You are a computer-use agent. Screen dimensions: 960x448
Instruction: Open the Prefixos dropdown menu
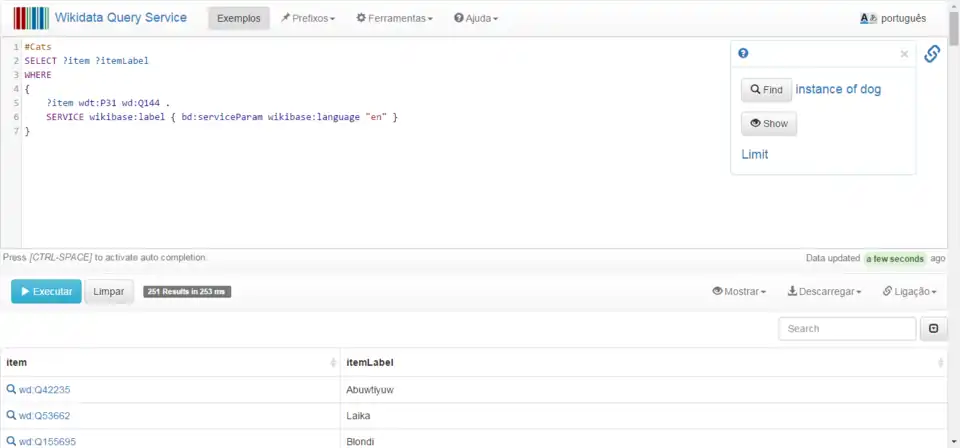[x=308, y=18]
